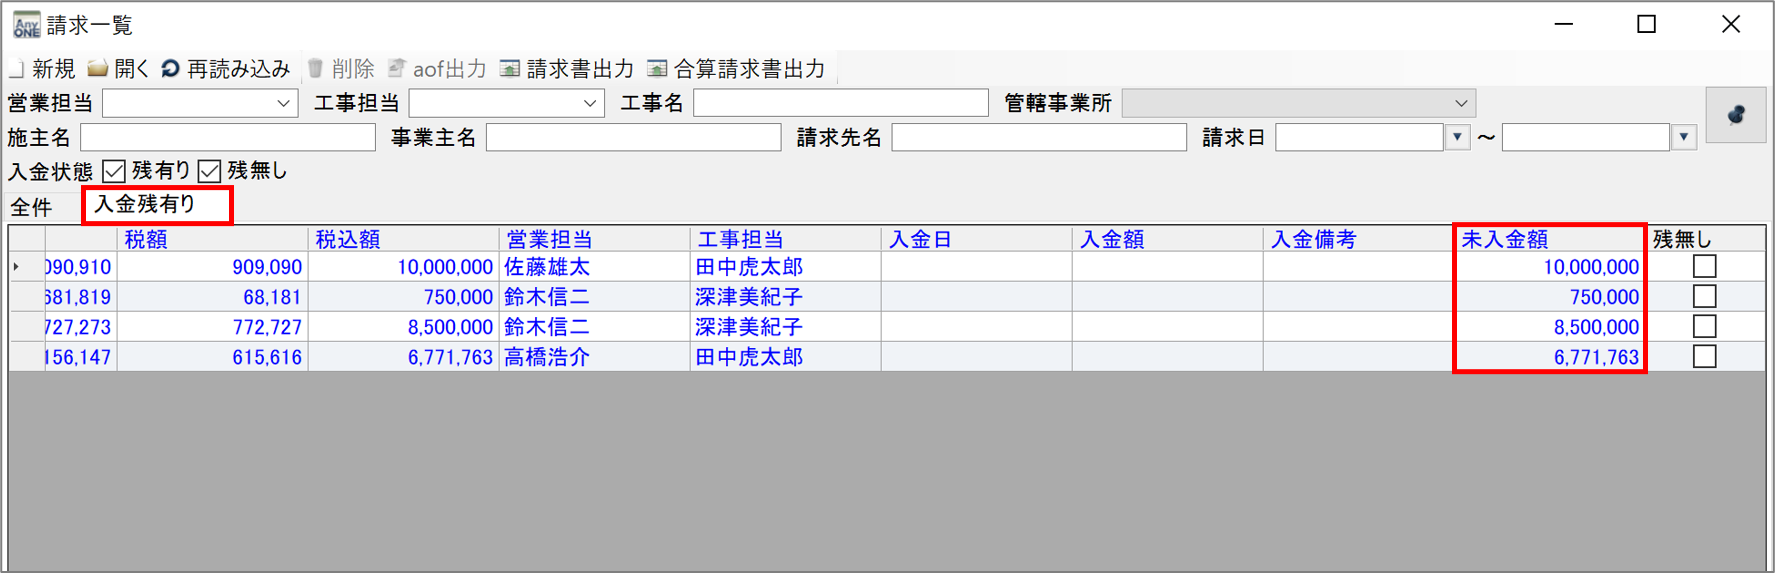Check 残無し box for the 佐藤雄太 row
Viewport: 1775px width, 573px height.
coord(1704,267)
